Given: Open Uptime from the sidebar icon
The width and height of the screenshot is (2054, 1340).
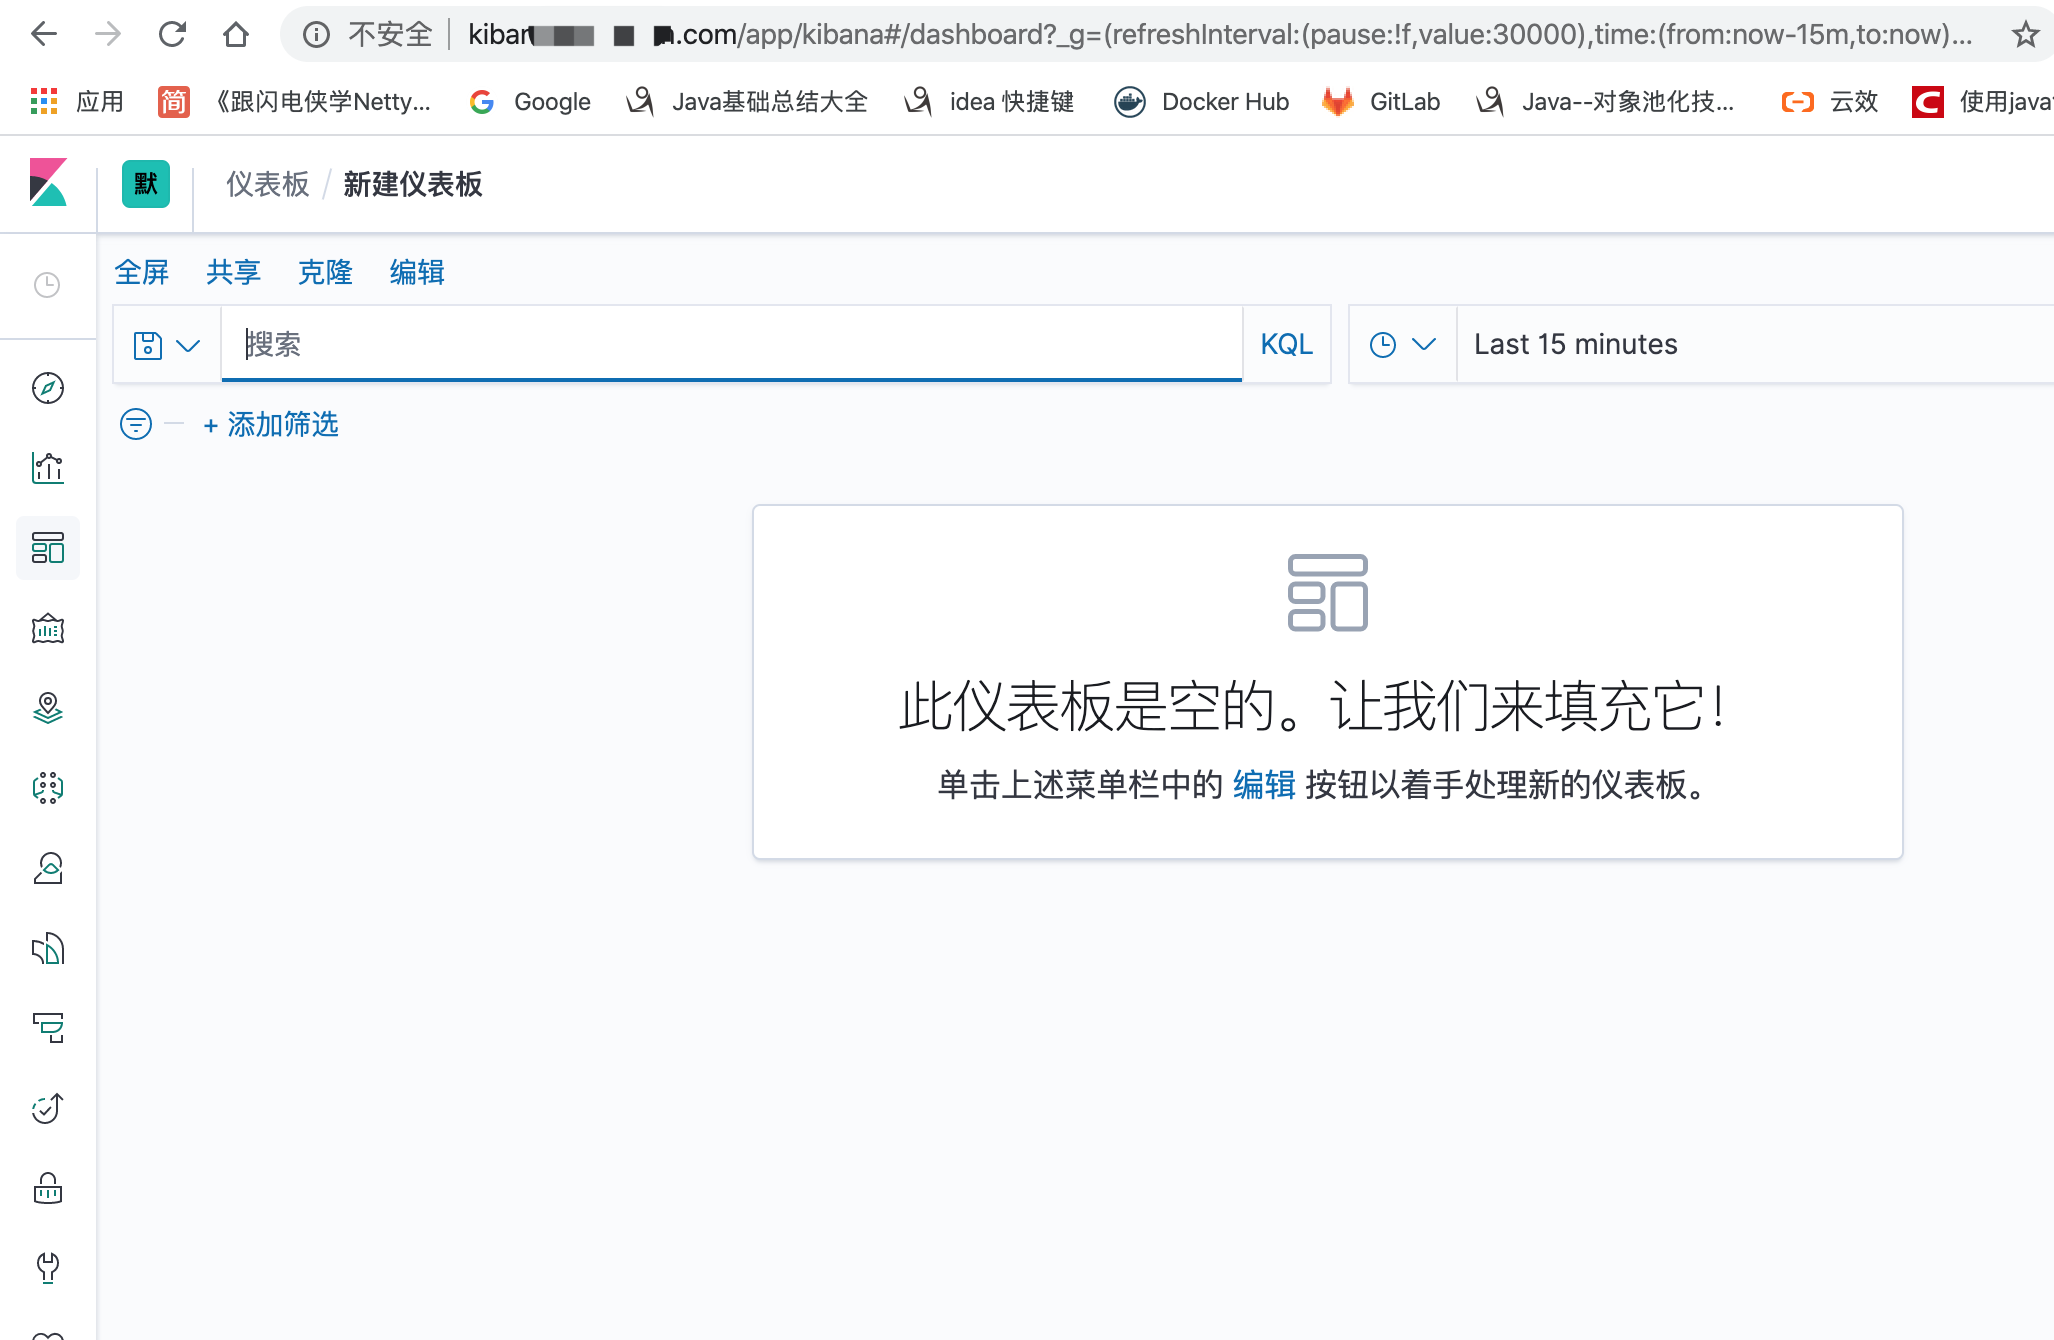Looking at the screenshot, I should (x=48, y=1108).
